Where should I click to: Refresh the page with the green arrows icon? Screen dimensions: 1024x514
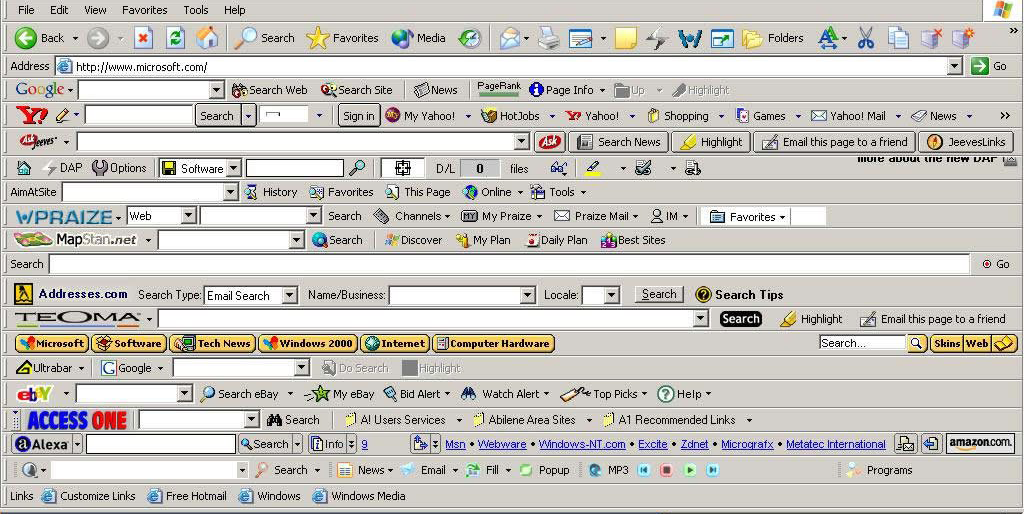175,38
